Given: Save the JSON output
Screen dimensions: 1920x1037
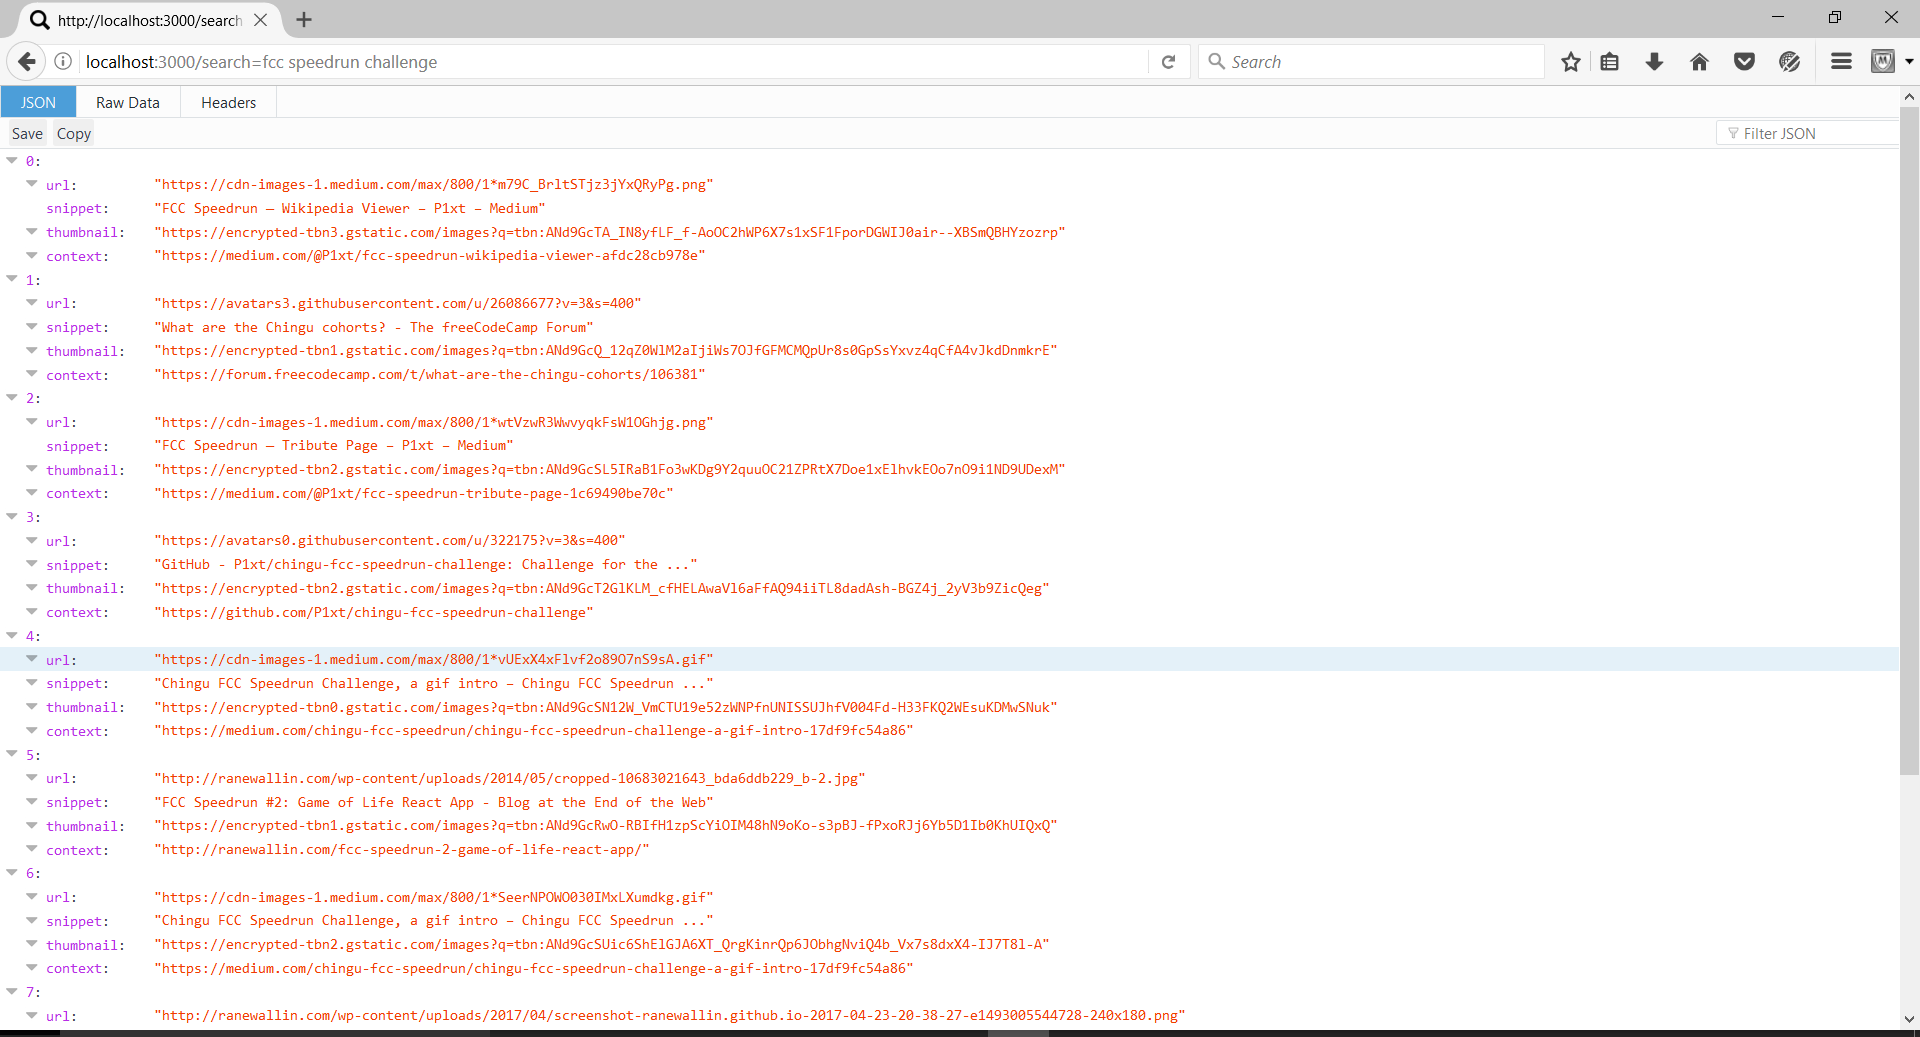Looking at the screenshot, I should click(27, 134).
